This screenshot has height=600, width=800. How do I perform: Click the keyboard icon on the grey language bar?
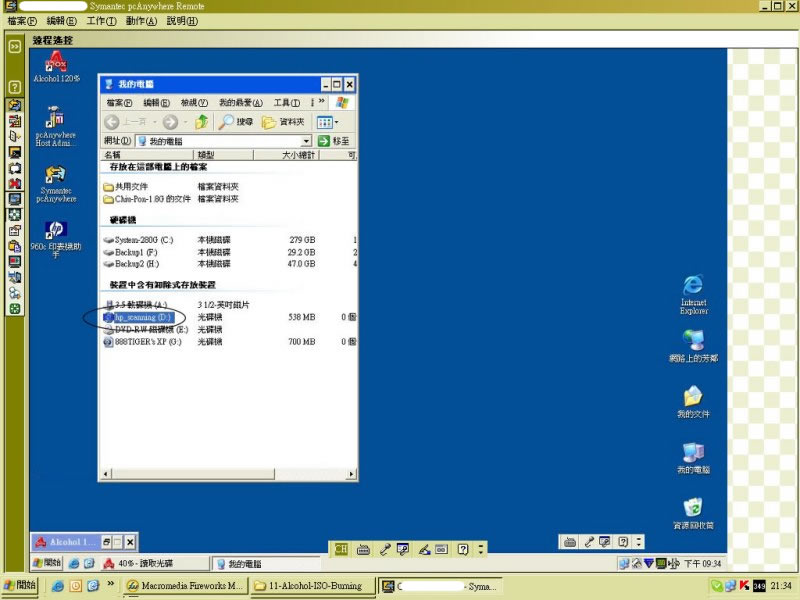[x=570, y=542]
